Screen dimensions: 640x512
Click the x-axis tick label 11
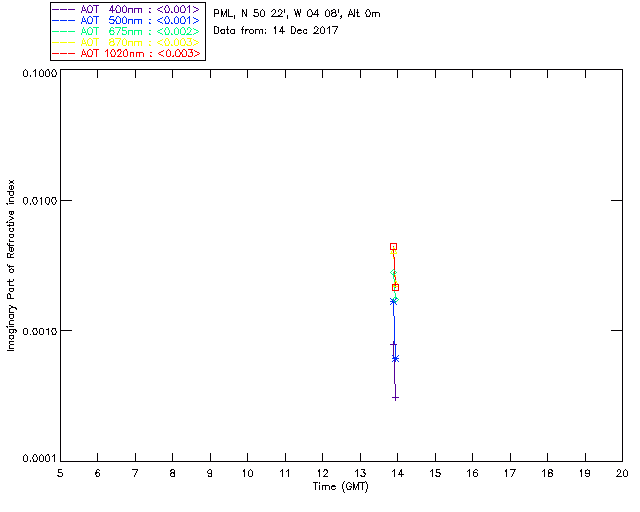(x=285, y=474)
